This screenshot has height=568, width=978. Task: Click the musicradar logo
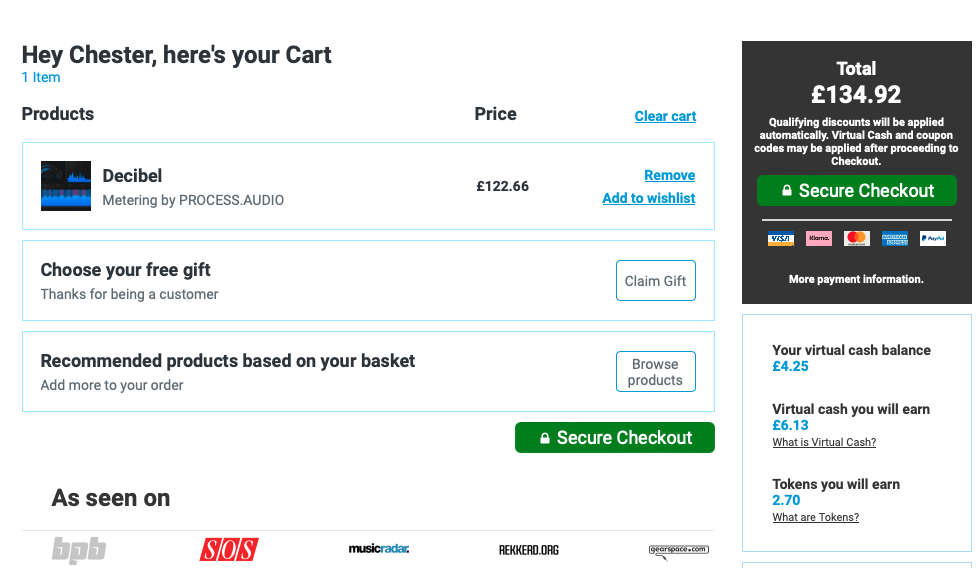379,549
